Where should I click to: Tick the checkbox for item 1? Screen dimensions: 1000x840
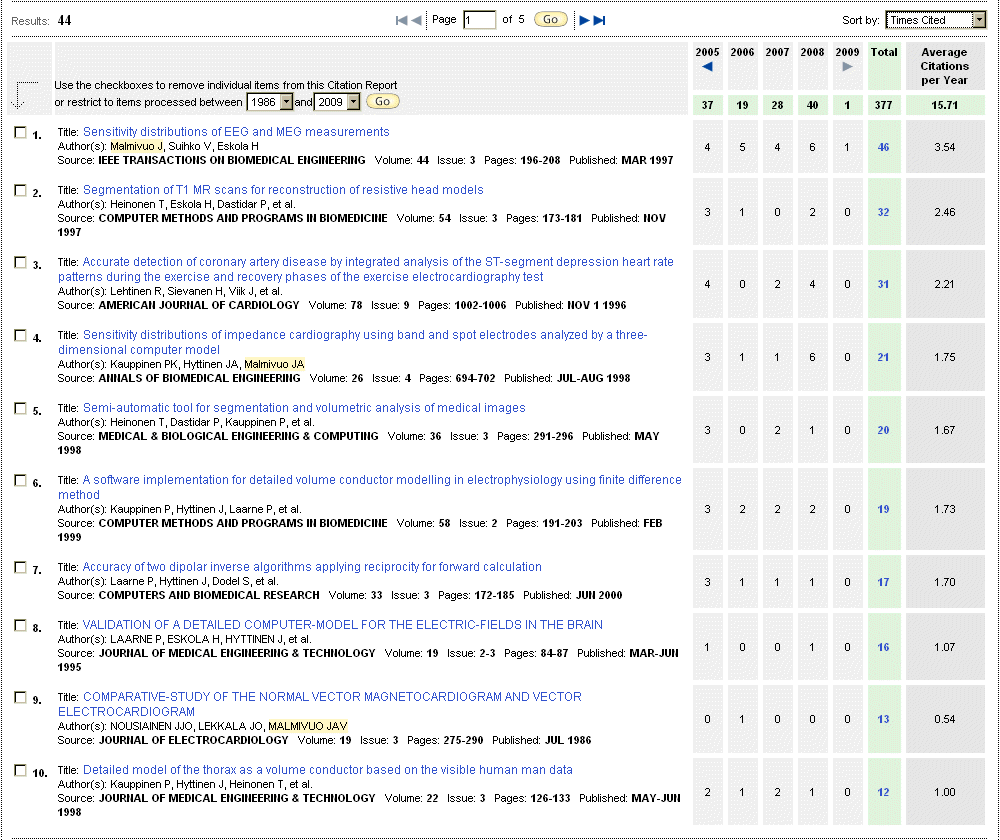coord(20,132)
